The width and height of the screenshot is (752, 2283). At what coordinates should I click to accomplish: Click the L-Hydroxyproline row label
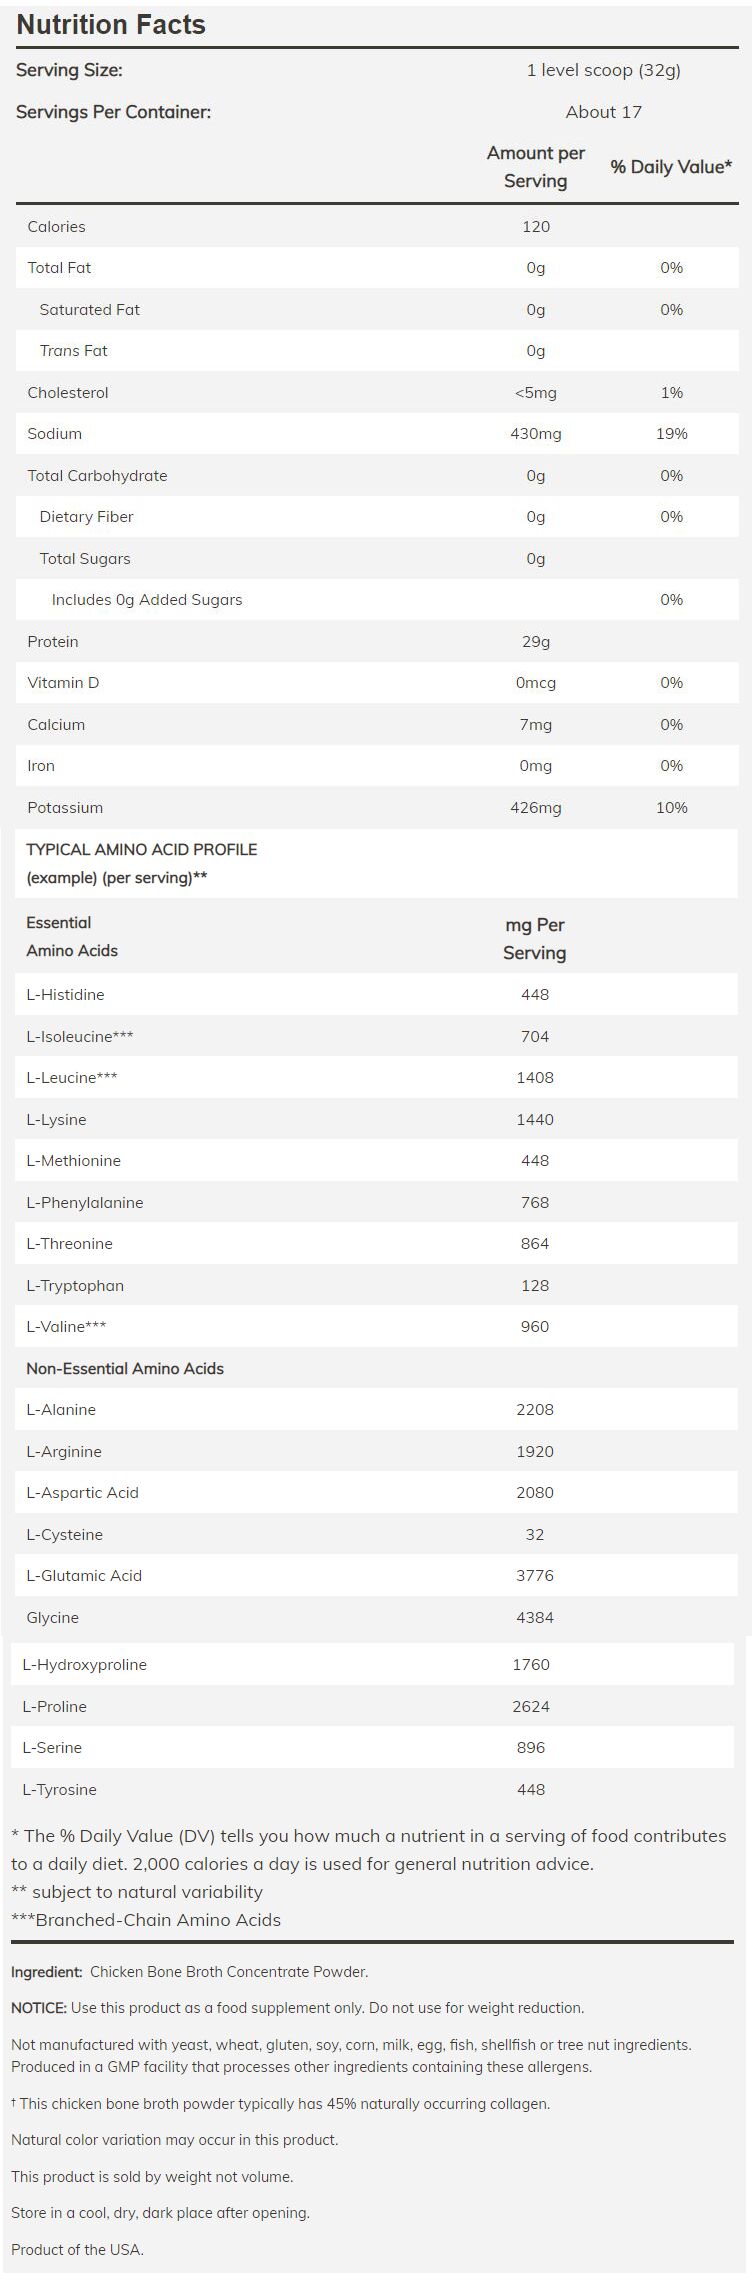[84, 1665]
